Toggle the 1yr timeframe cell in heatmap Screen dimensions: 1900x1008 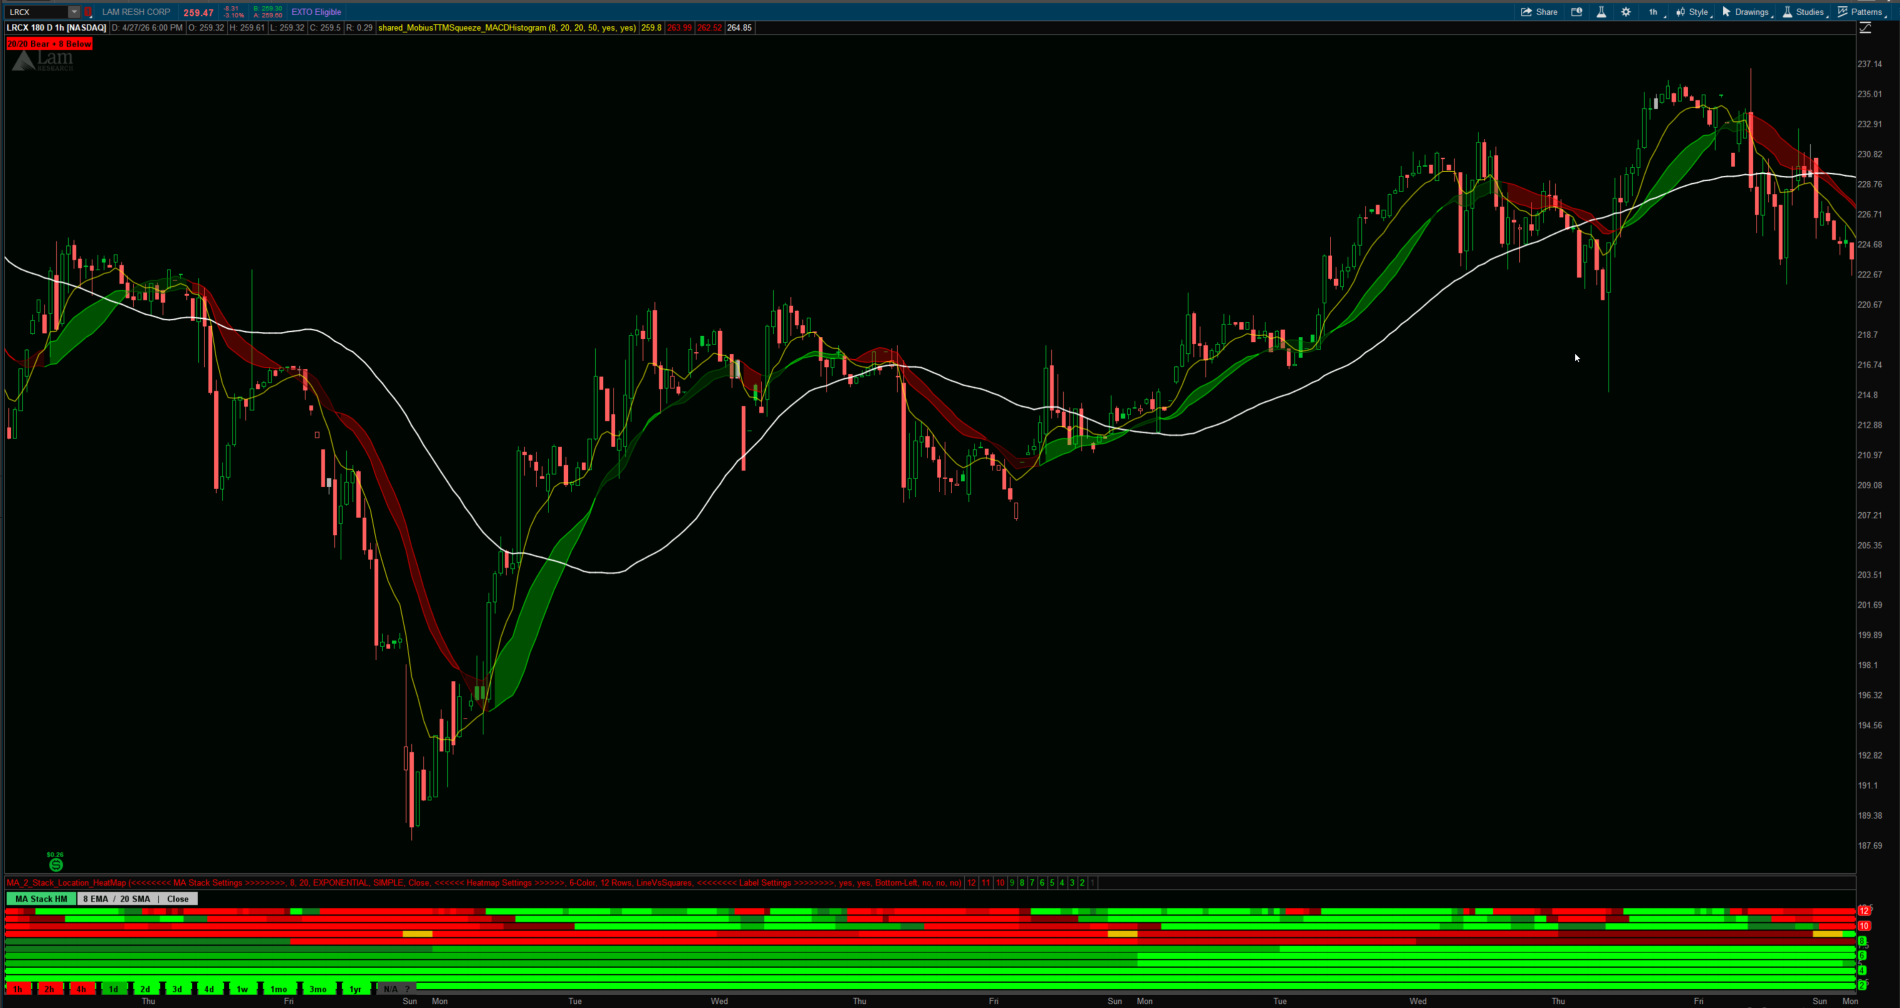[355, 989]
